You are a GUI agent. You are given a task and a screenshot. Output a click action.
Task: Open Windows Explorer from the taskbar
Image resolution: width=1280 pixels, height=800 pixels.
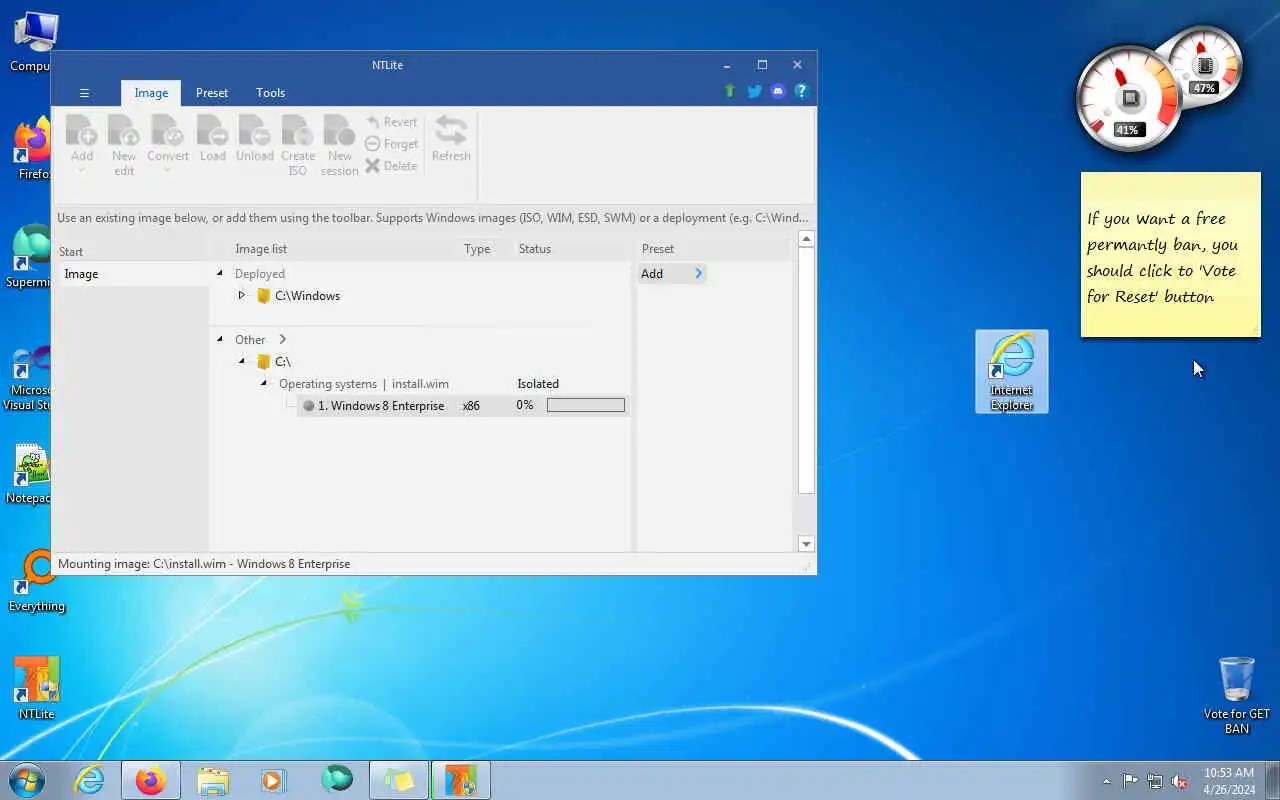point(213,780)
